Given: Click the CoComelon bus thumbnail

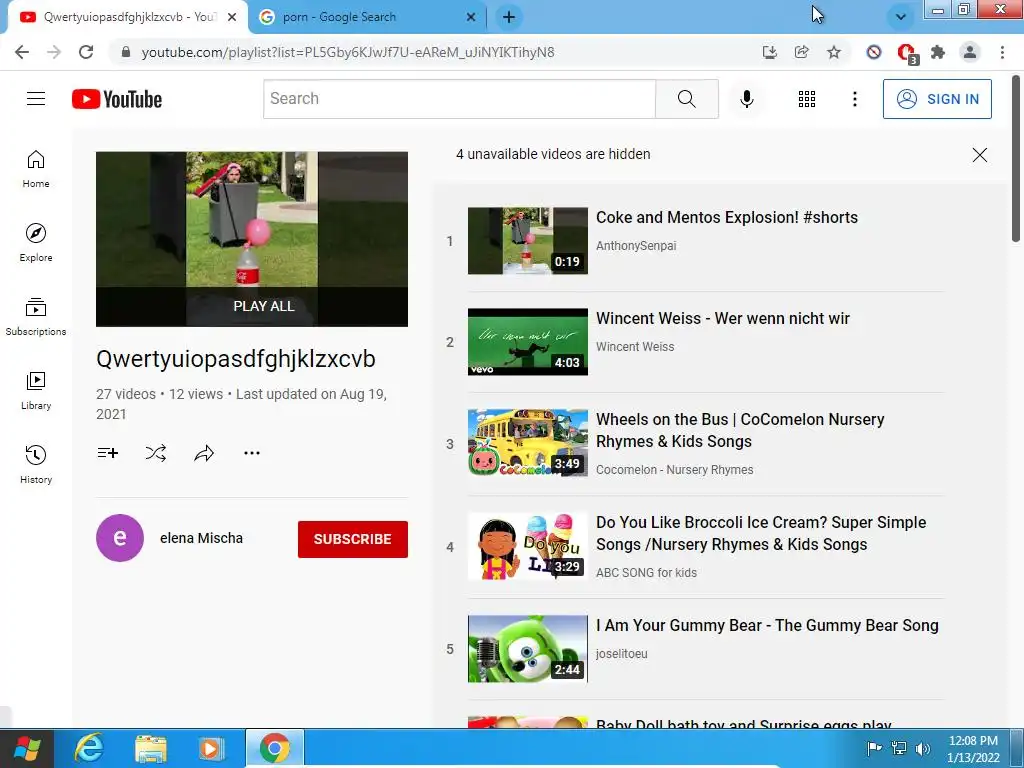Looking at the screenshot, I should click(x=528, y=443).
